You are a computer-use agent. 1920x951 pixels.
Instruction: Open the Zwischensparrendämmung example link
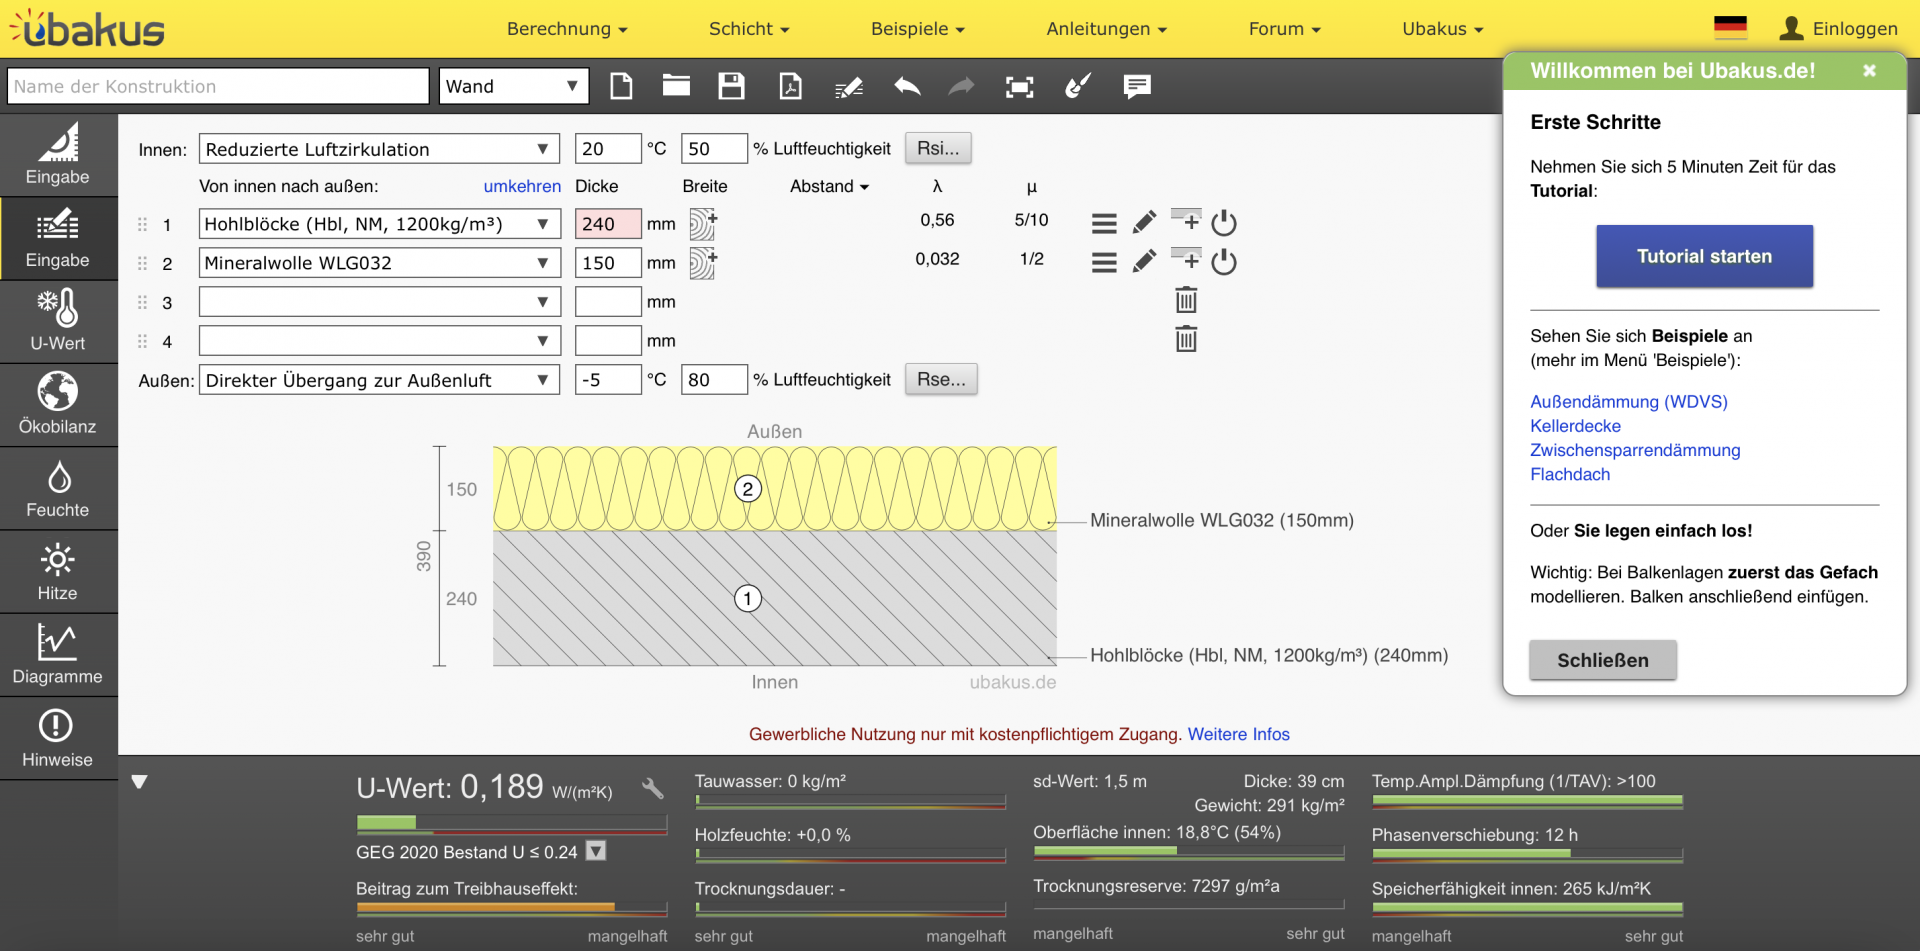coord(1635,450)
